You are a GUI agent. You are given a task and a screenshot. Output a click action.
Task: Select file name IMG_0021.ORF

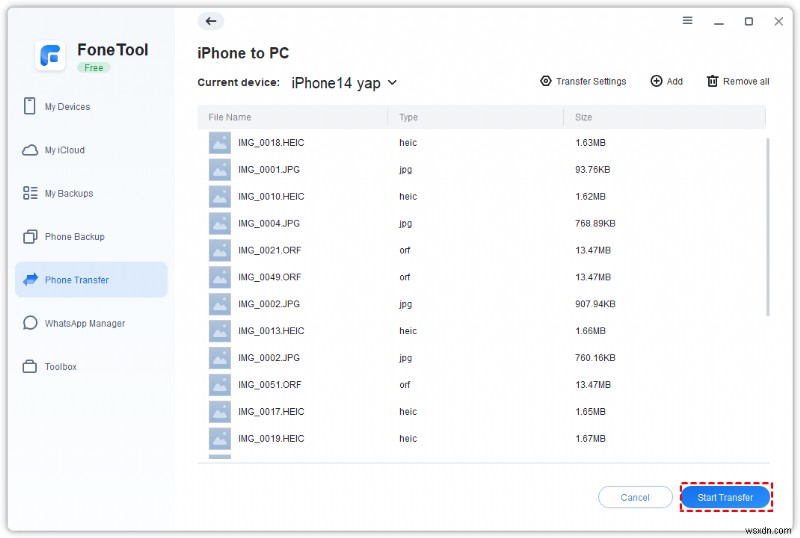tap(269, 250)
